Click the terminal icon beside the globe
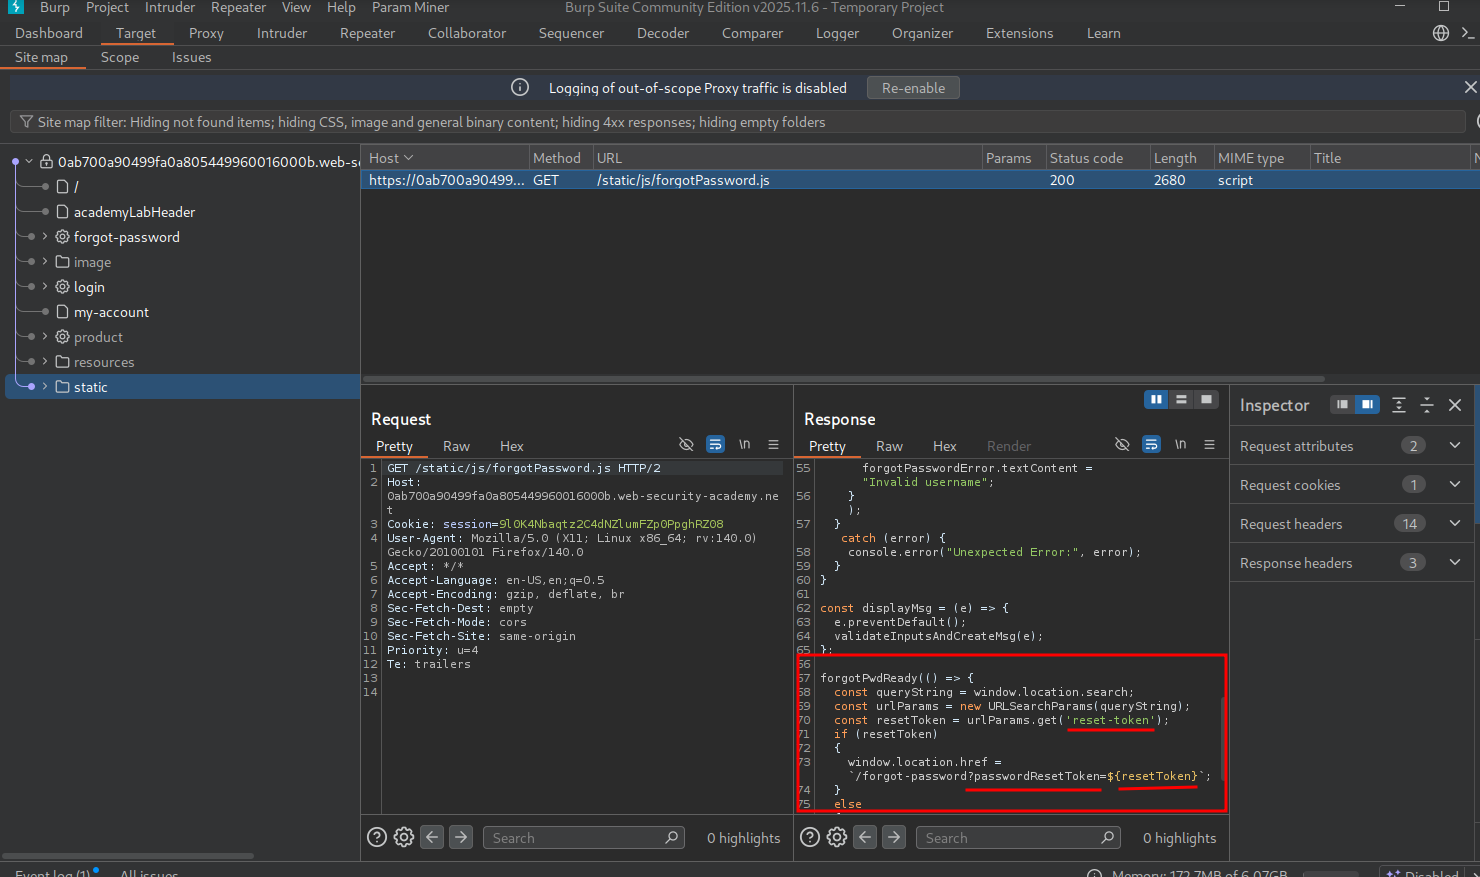Viewport: 1480px width, 877px height. 1468,33
